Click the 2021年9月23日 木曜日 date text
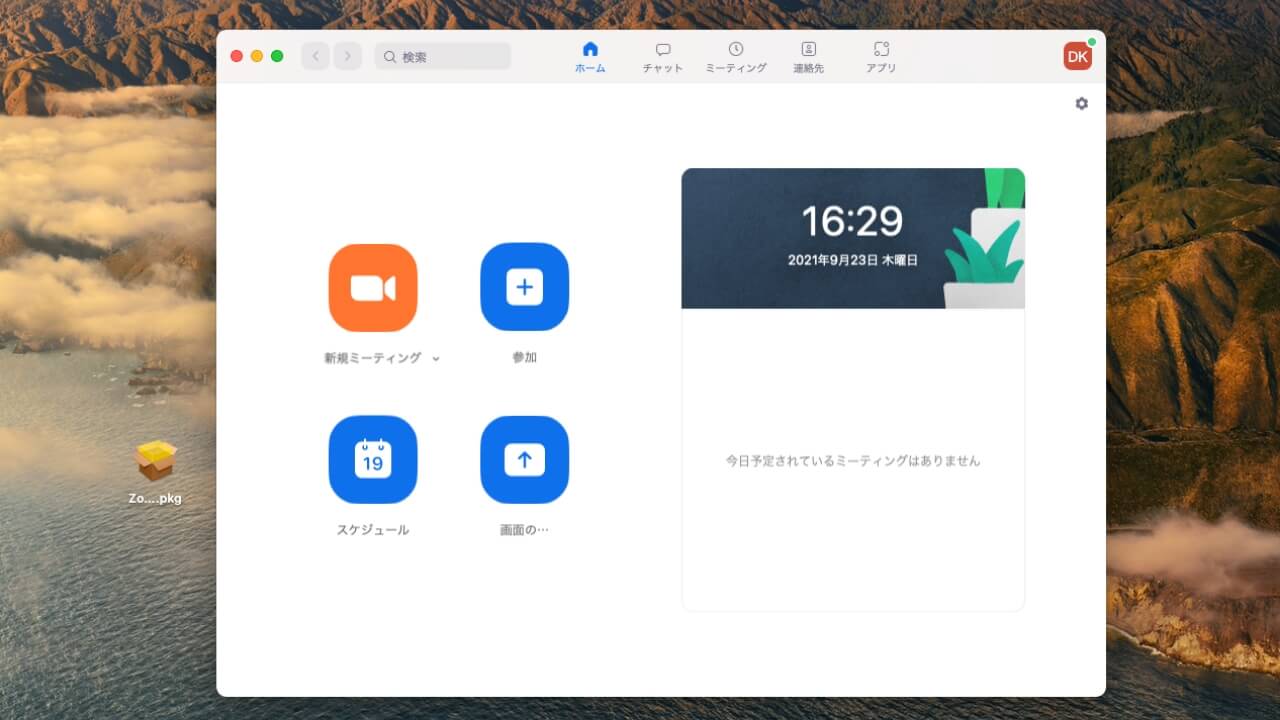 (853, 260)
